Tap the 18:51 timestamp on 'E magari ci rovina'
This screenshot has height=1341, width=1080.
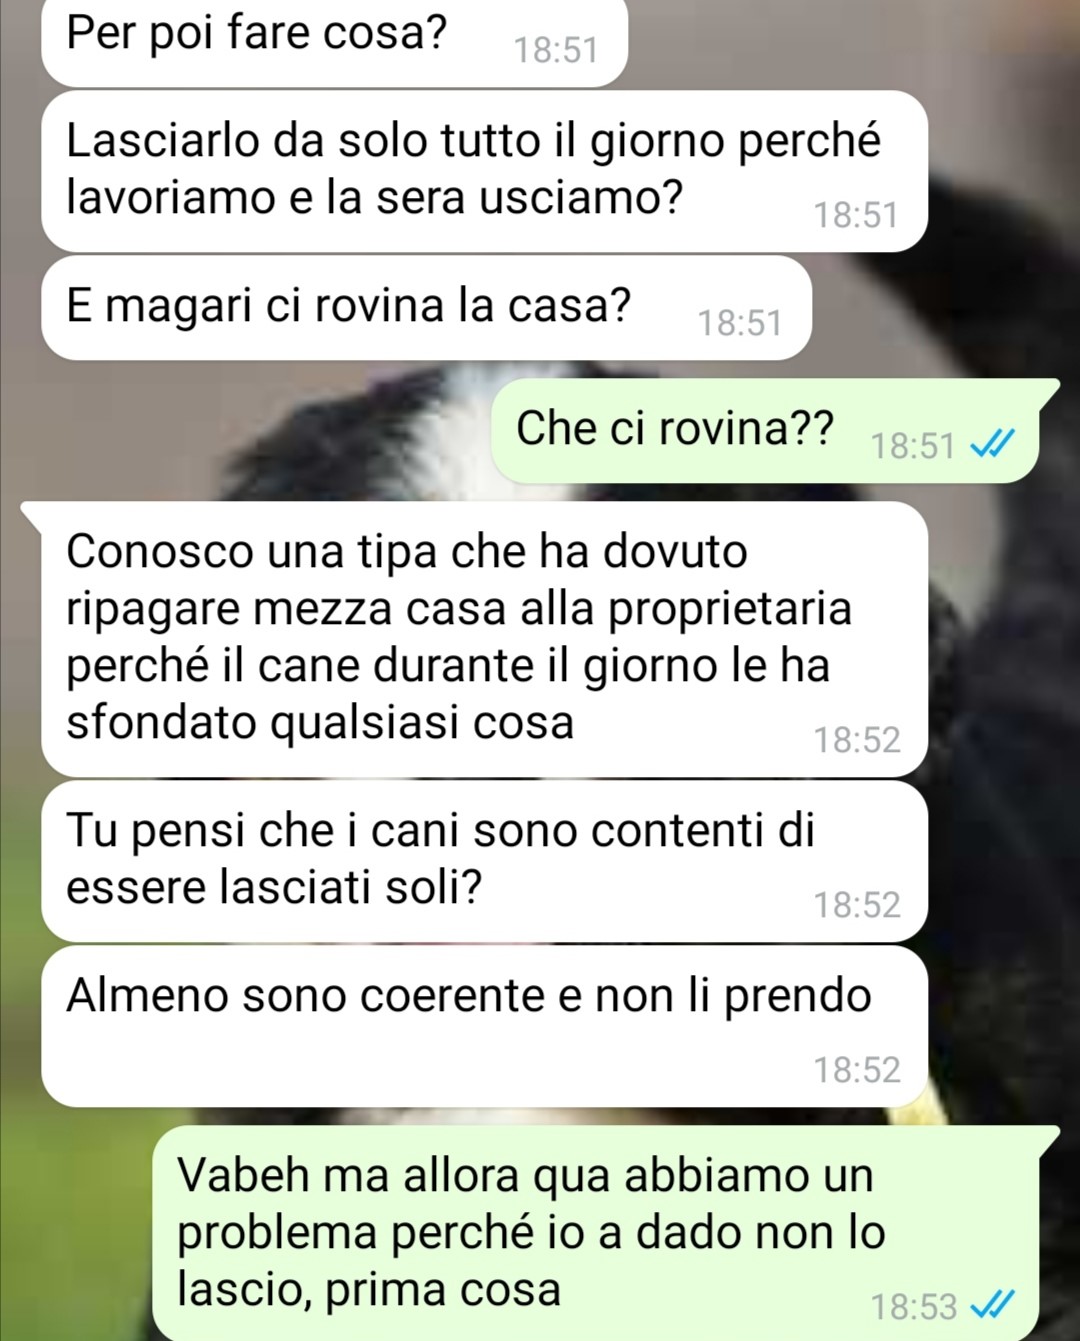click(x=739, y=323)
